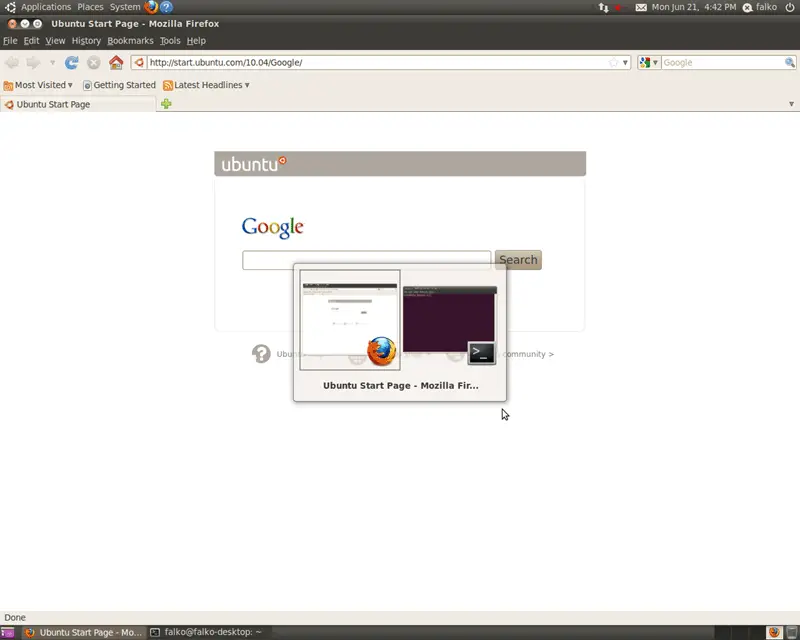Click in the address bar URL field
The height and width of the screenshot is (640, 800).
coord(378,62)
